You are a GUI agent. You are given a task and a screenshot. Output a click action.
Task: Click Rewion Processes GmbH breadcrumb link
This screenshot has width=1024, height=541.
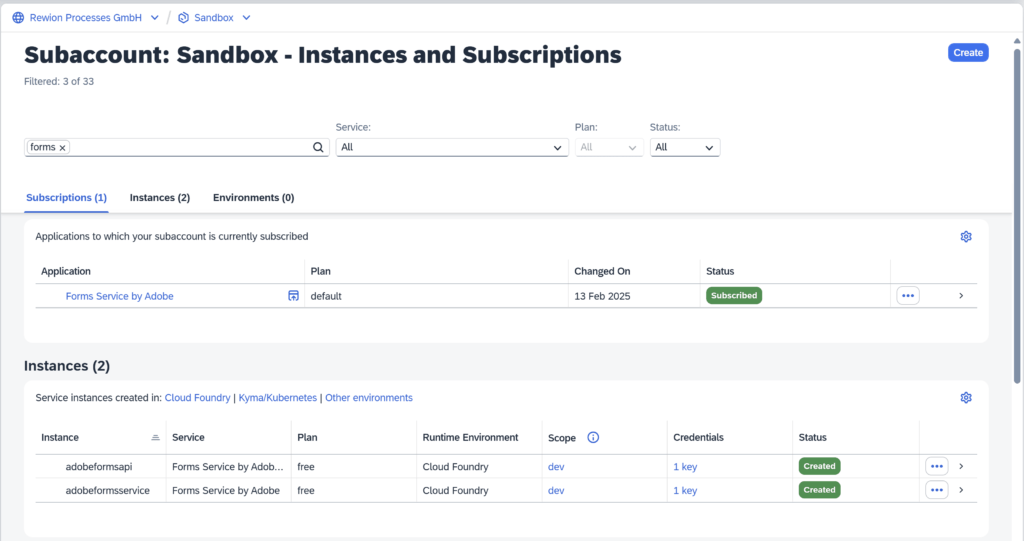86,18
